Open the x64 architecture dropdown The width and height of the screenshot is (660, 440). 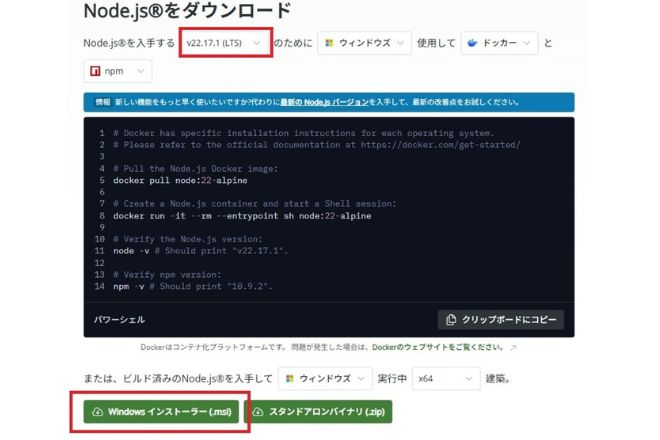coord(446,379)
